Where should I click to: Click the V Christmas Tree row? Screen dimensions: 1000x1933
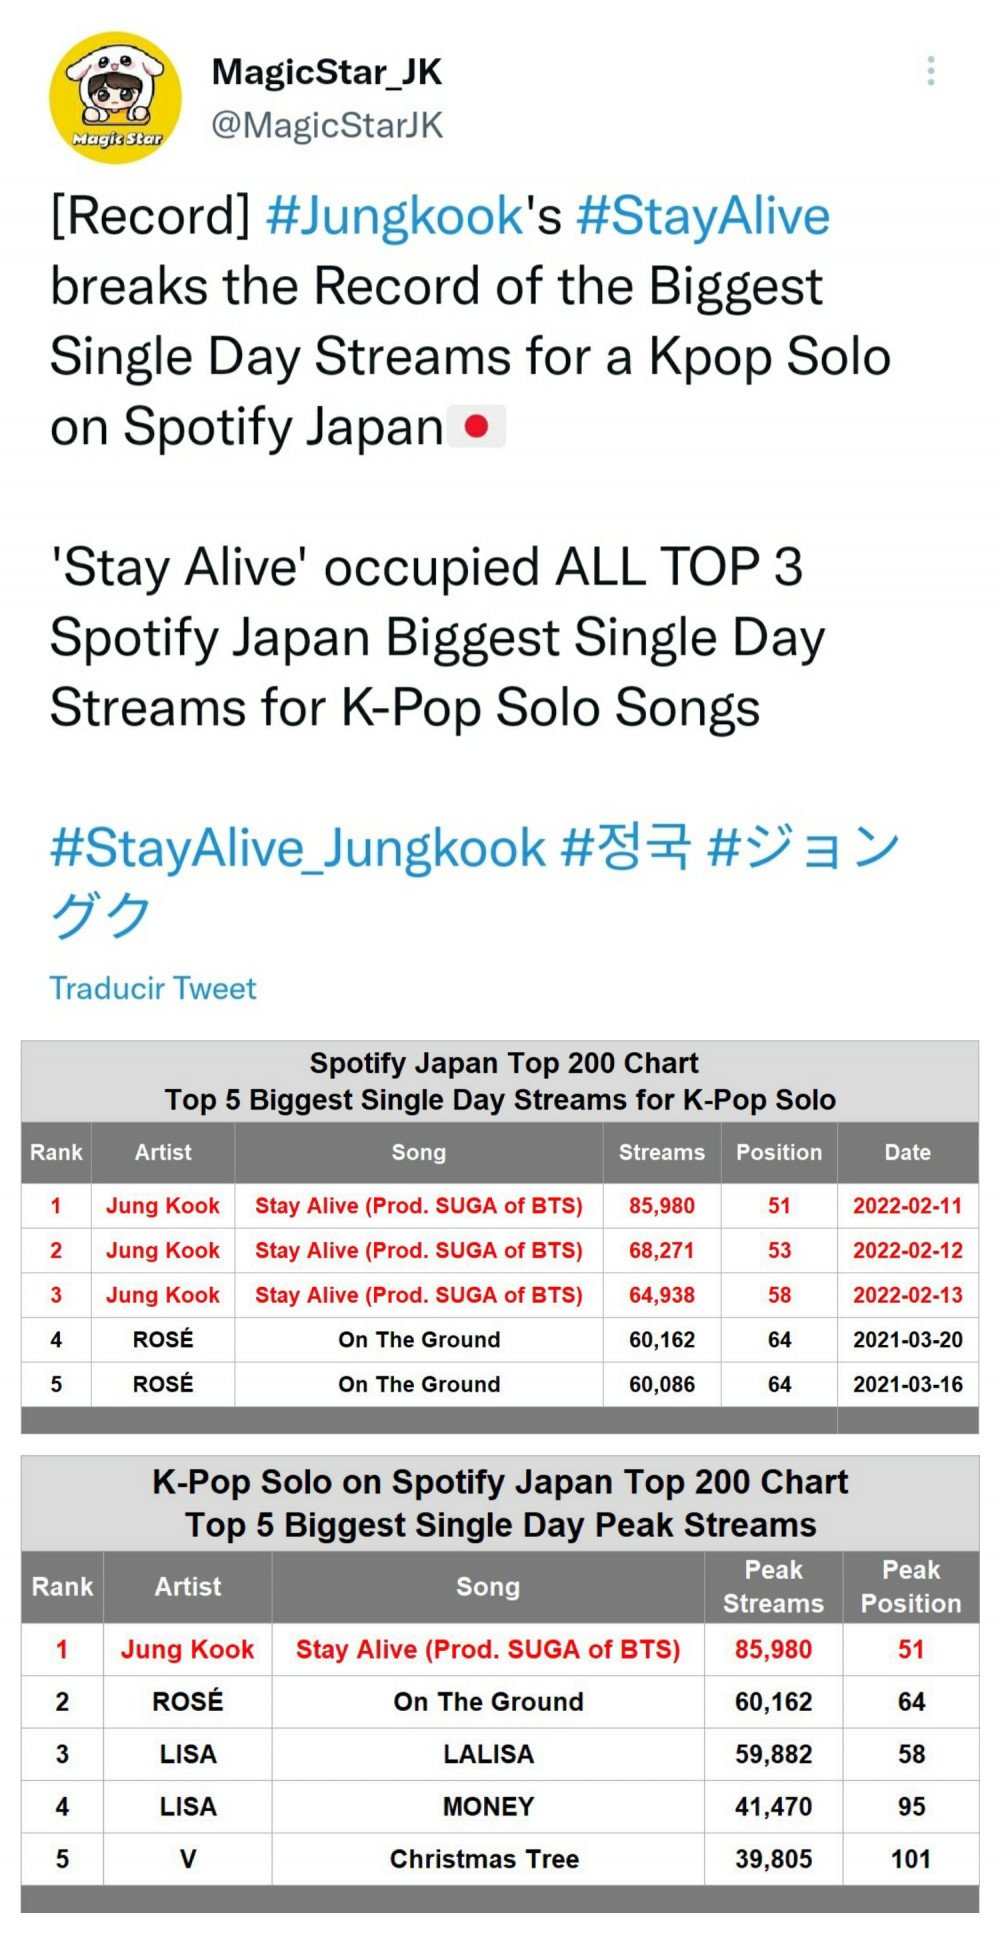(x=500, y=1859)
